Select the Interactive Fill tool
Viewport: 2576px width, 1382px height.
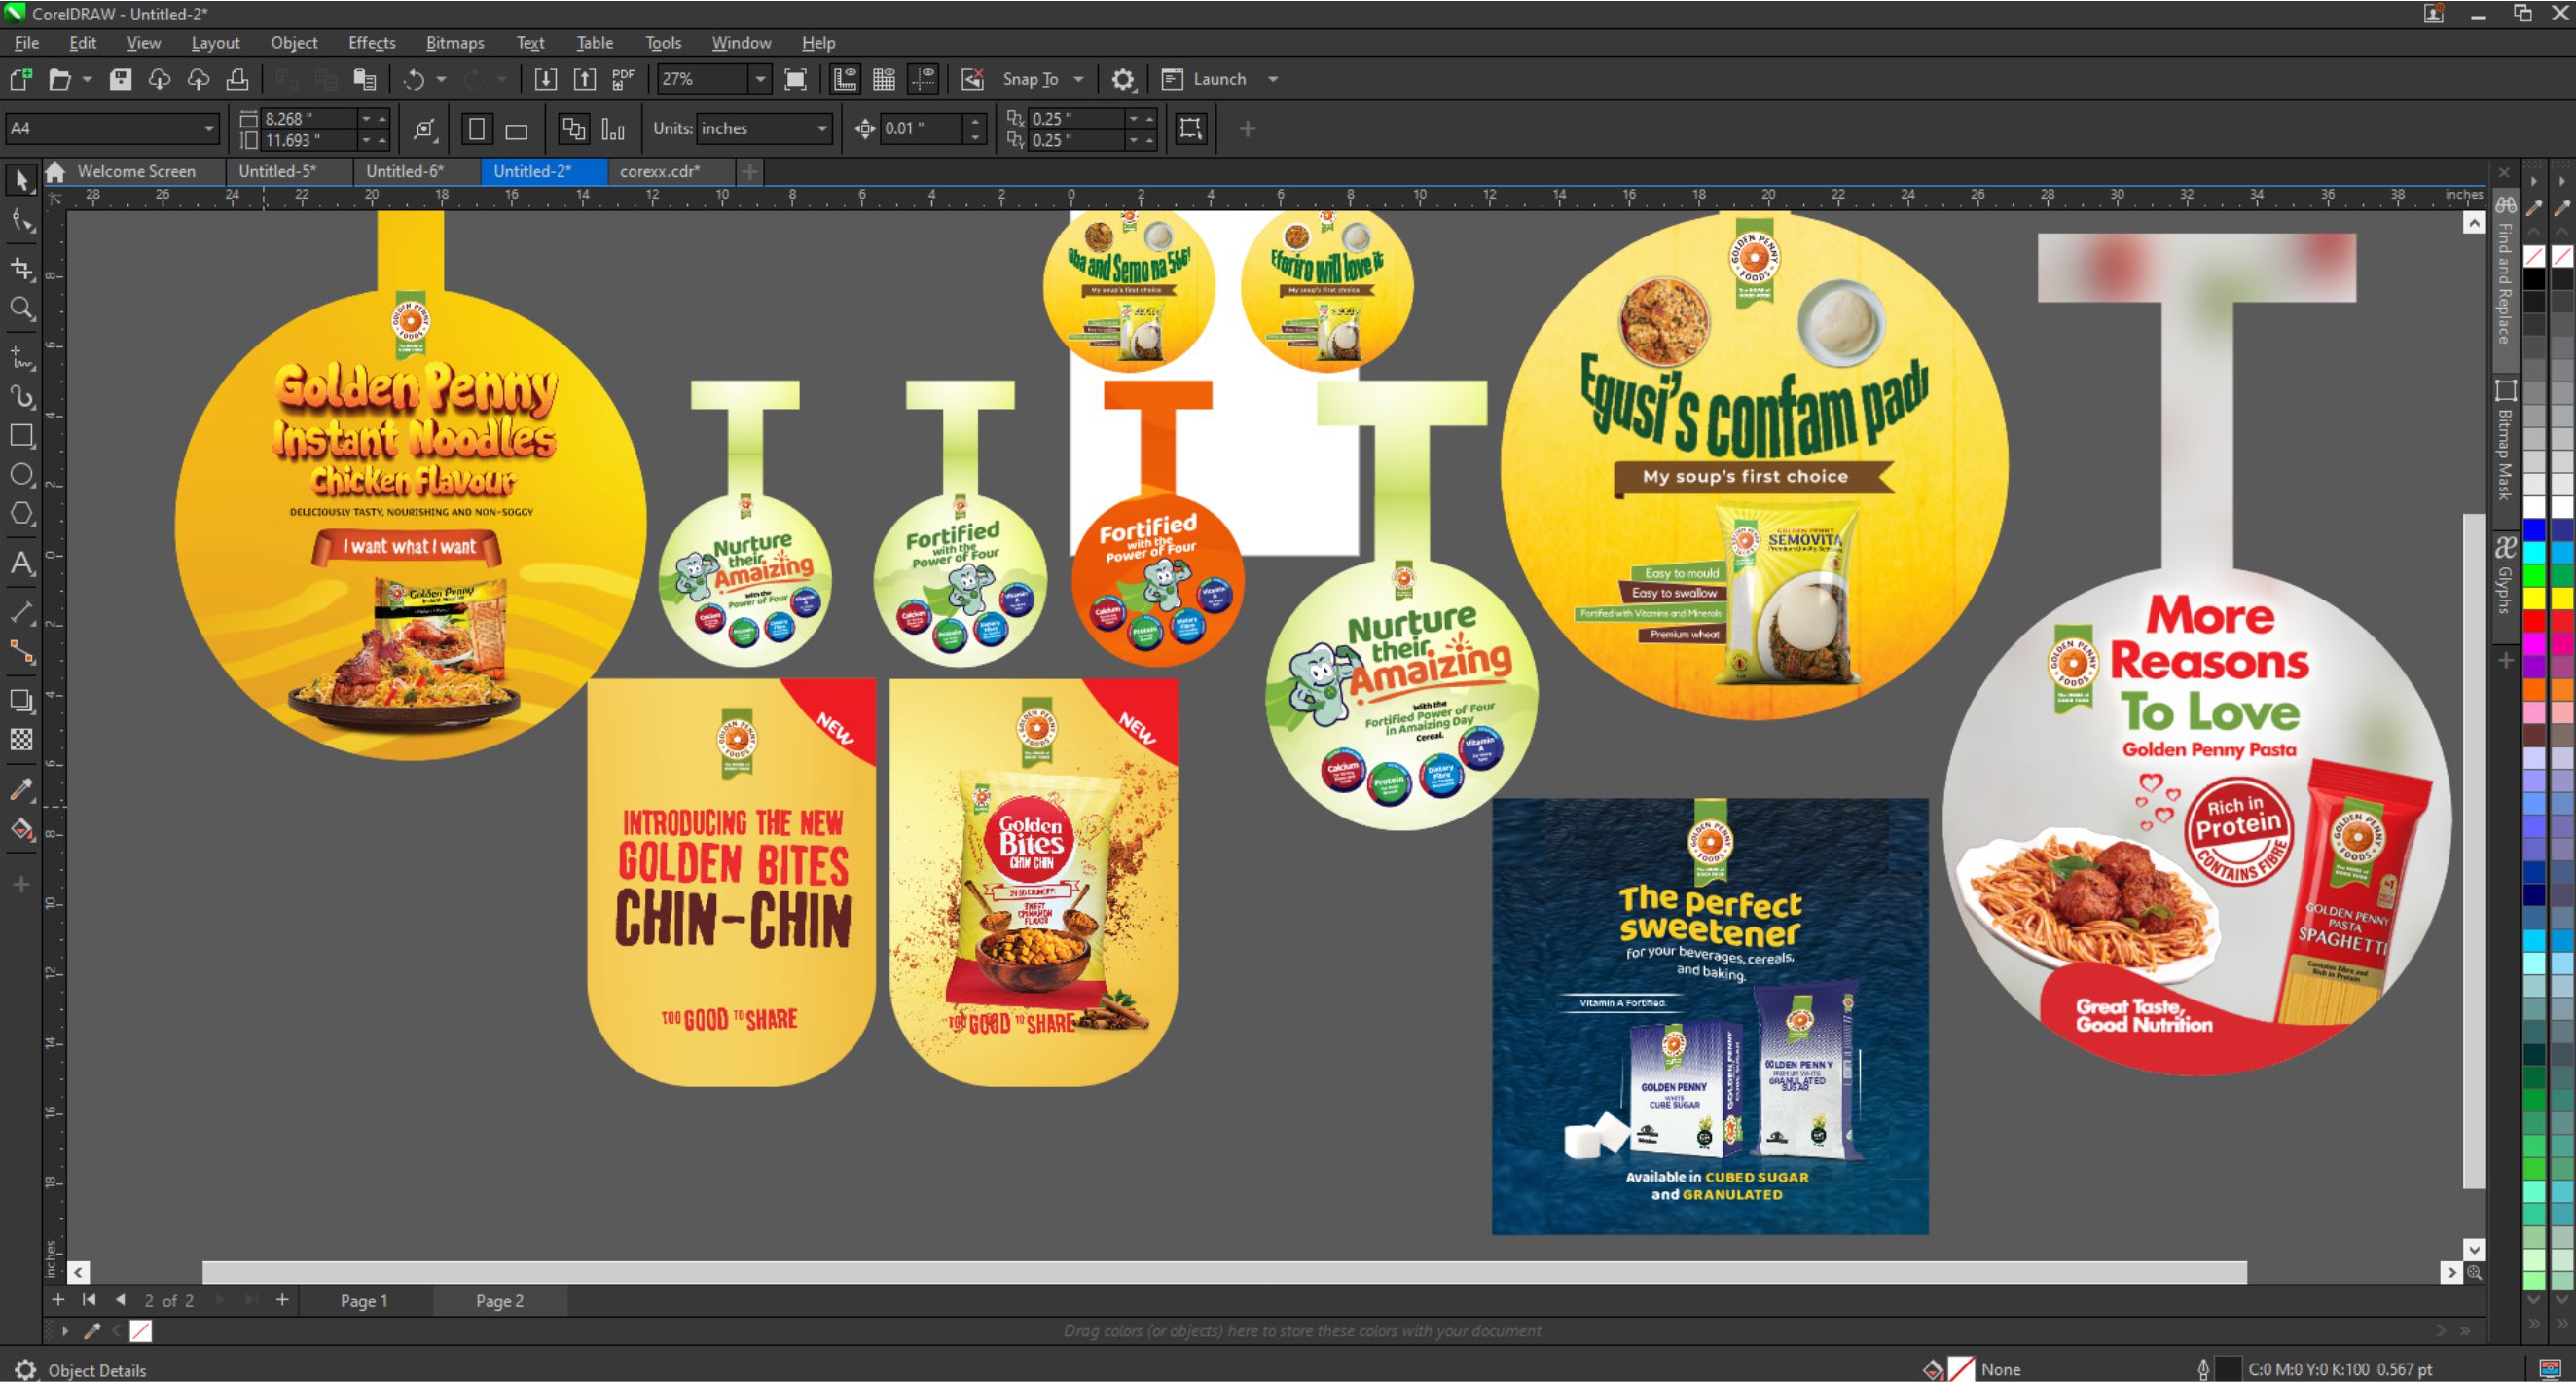click(x=21, y=830)
